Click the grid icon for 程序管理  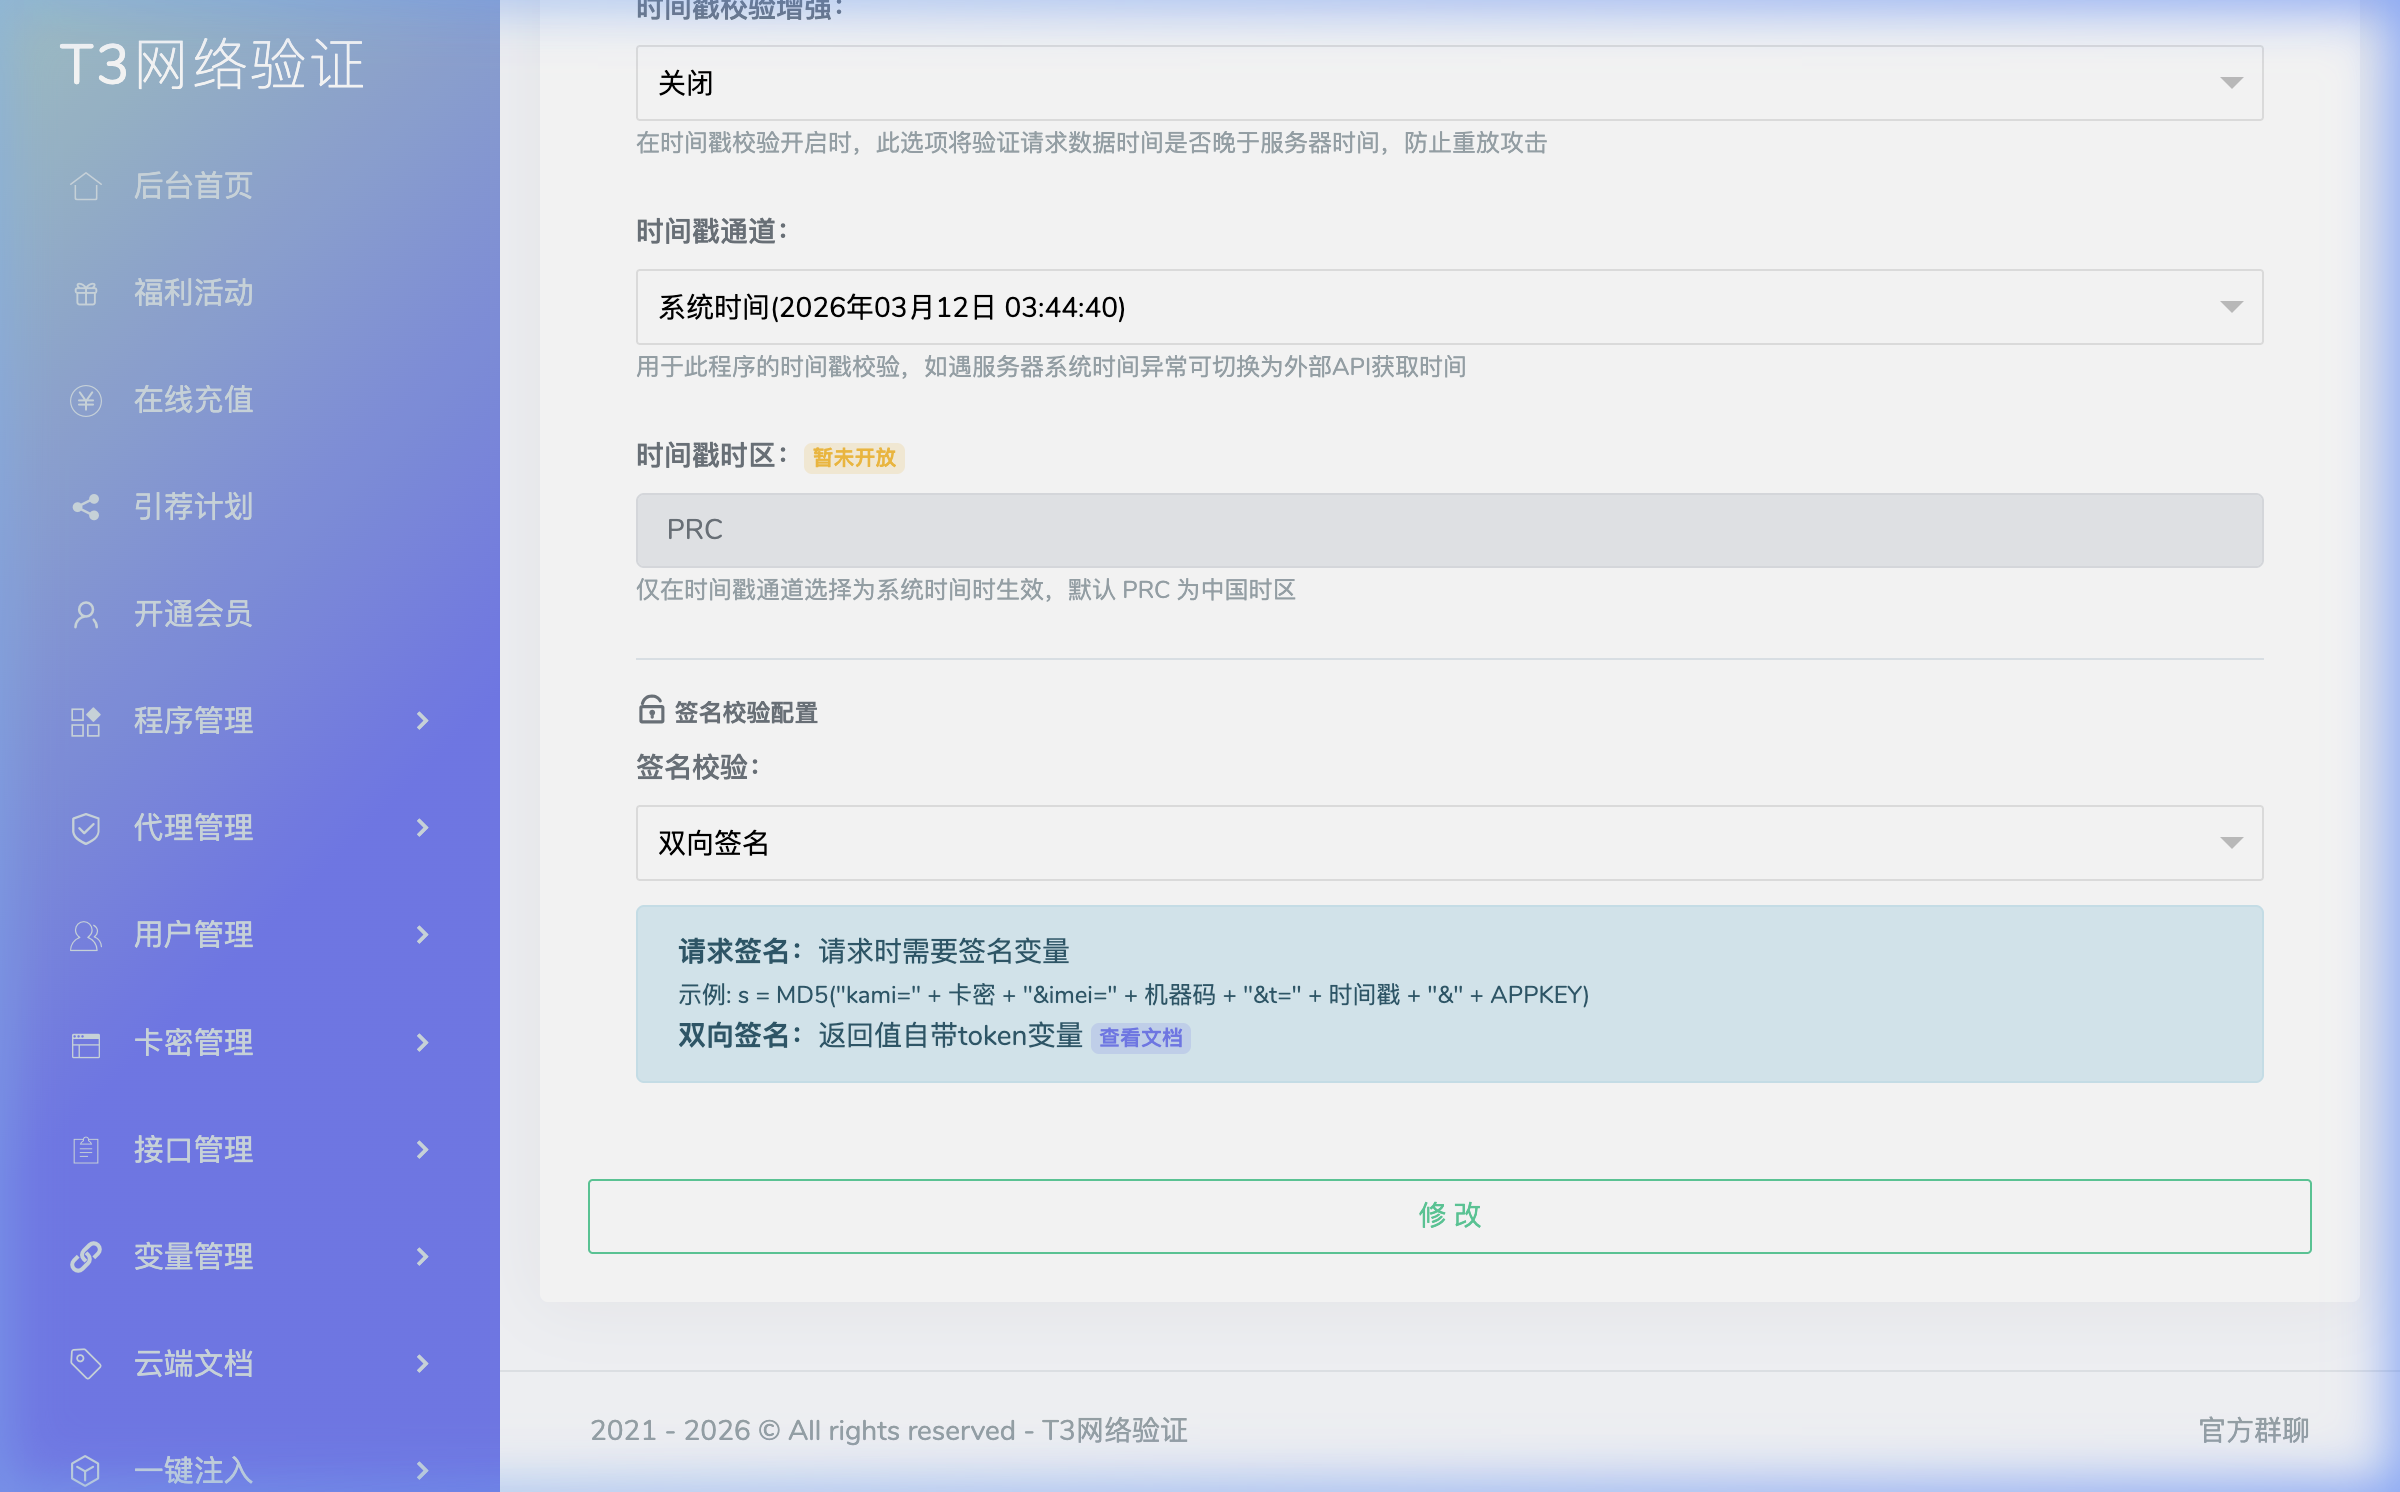click(x=85, y=721)
